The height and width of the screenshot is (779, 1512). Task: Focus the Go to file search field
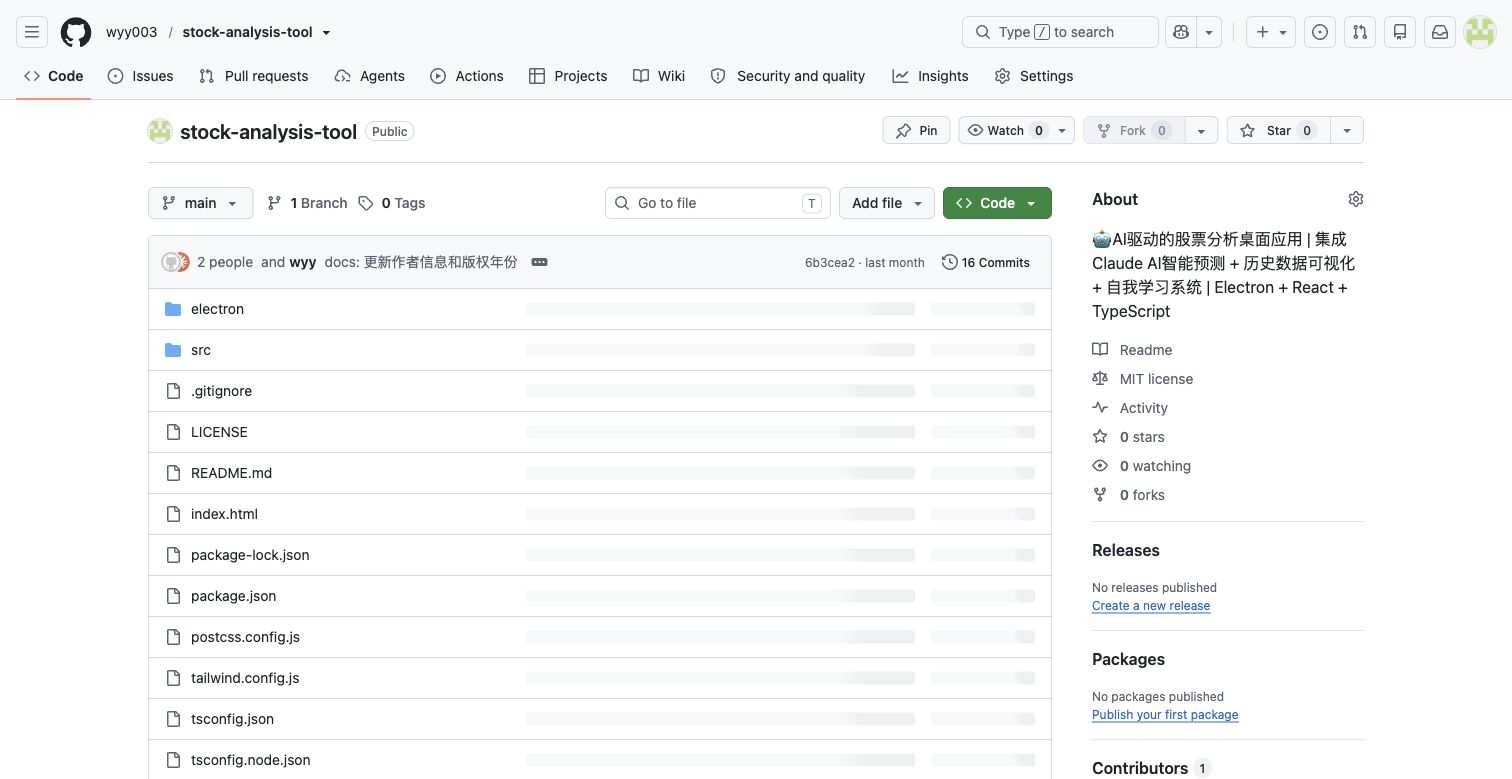tap(718, 203)
